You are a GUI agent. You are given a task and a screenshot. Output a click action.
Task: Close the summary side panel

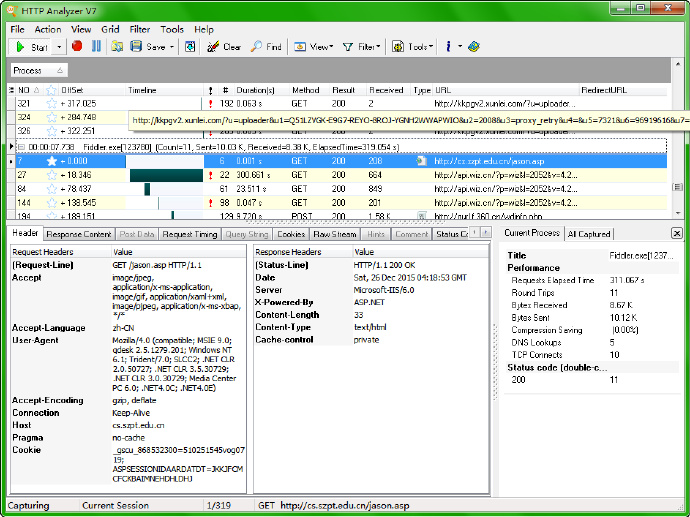click(x=677, y=233)
